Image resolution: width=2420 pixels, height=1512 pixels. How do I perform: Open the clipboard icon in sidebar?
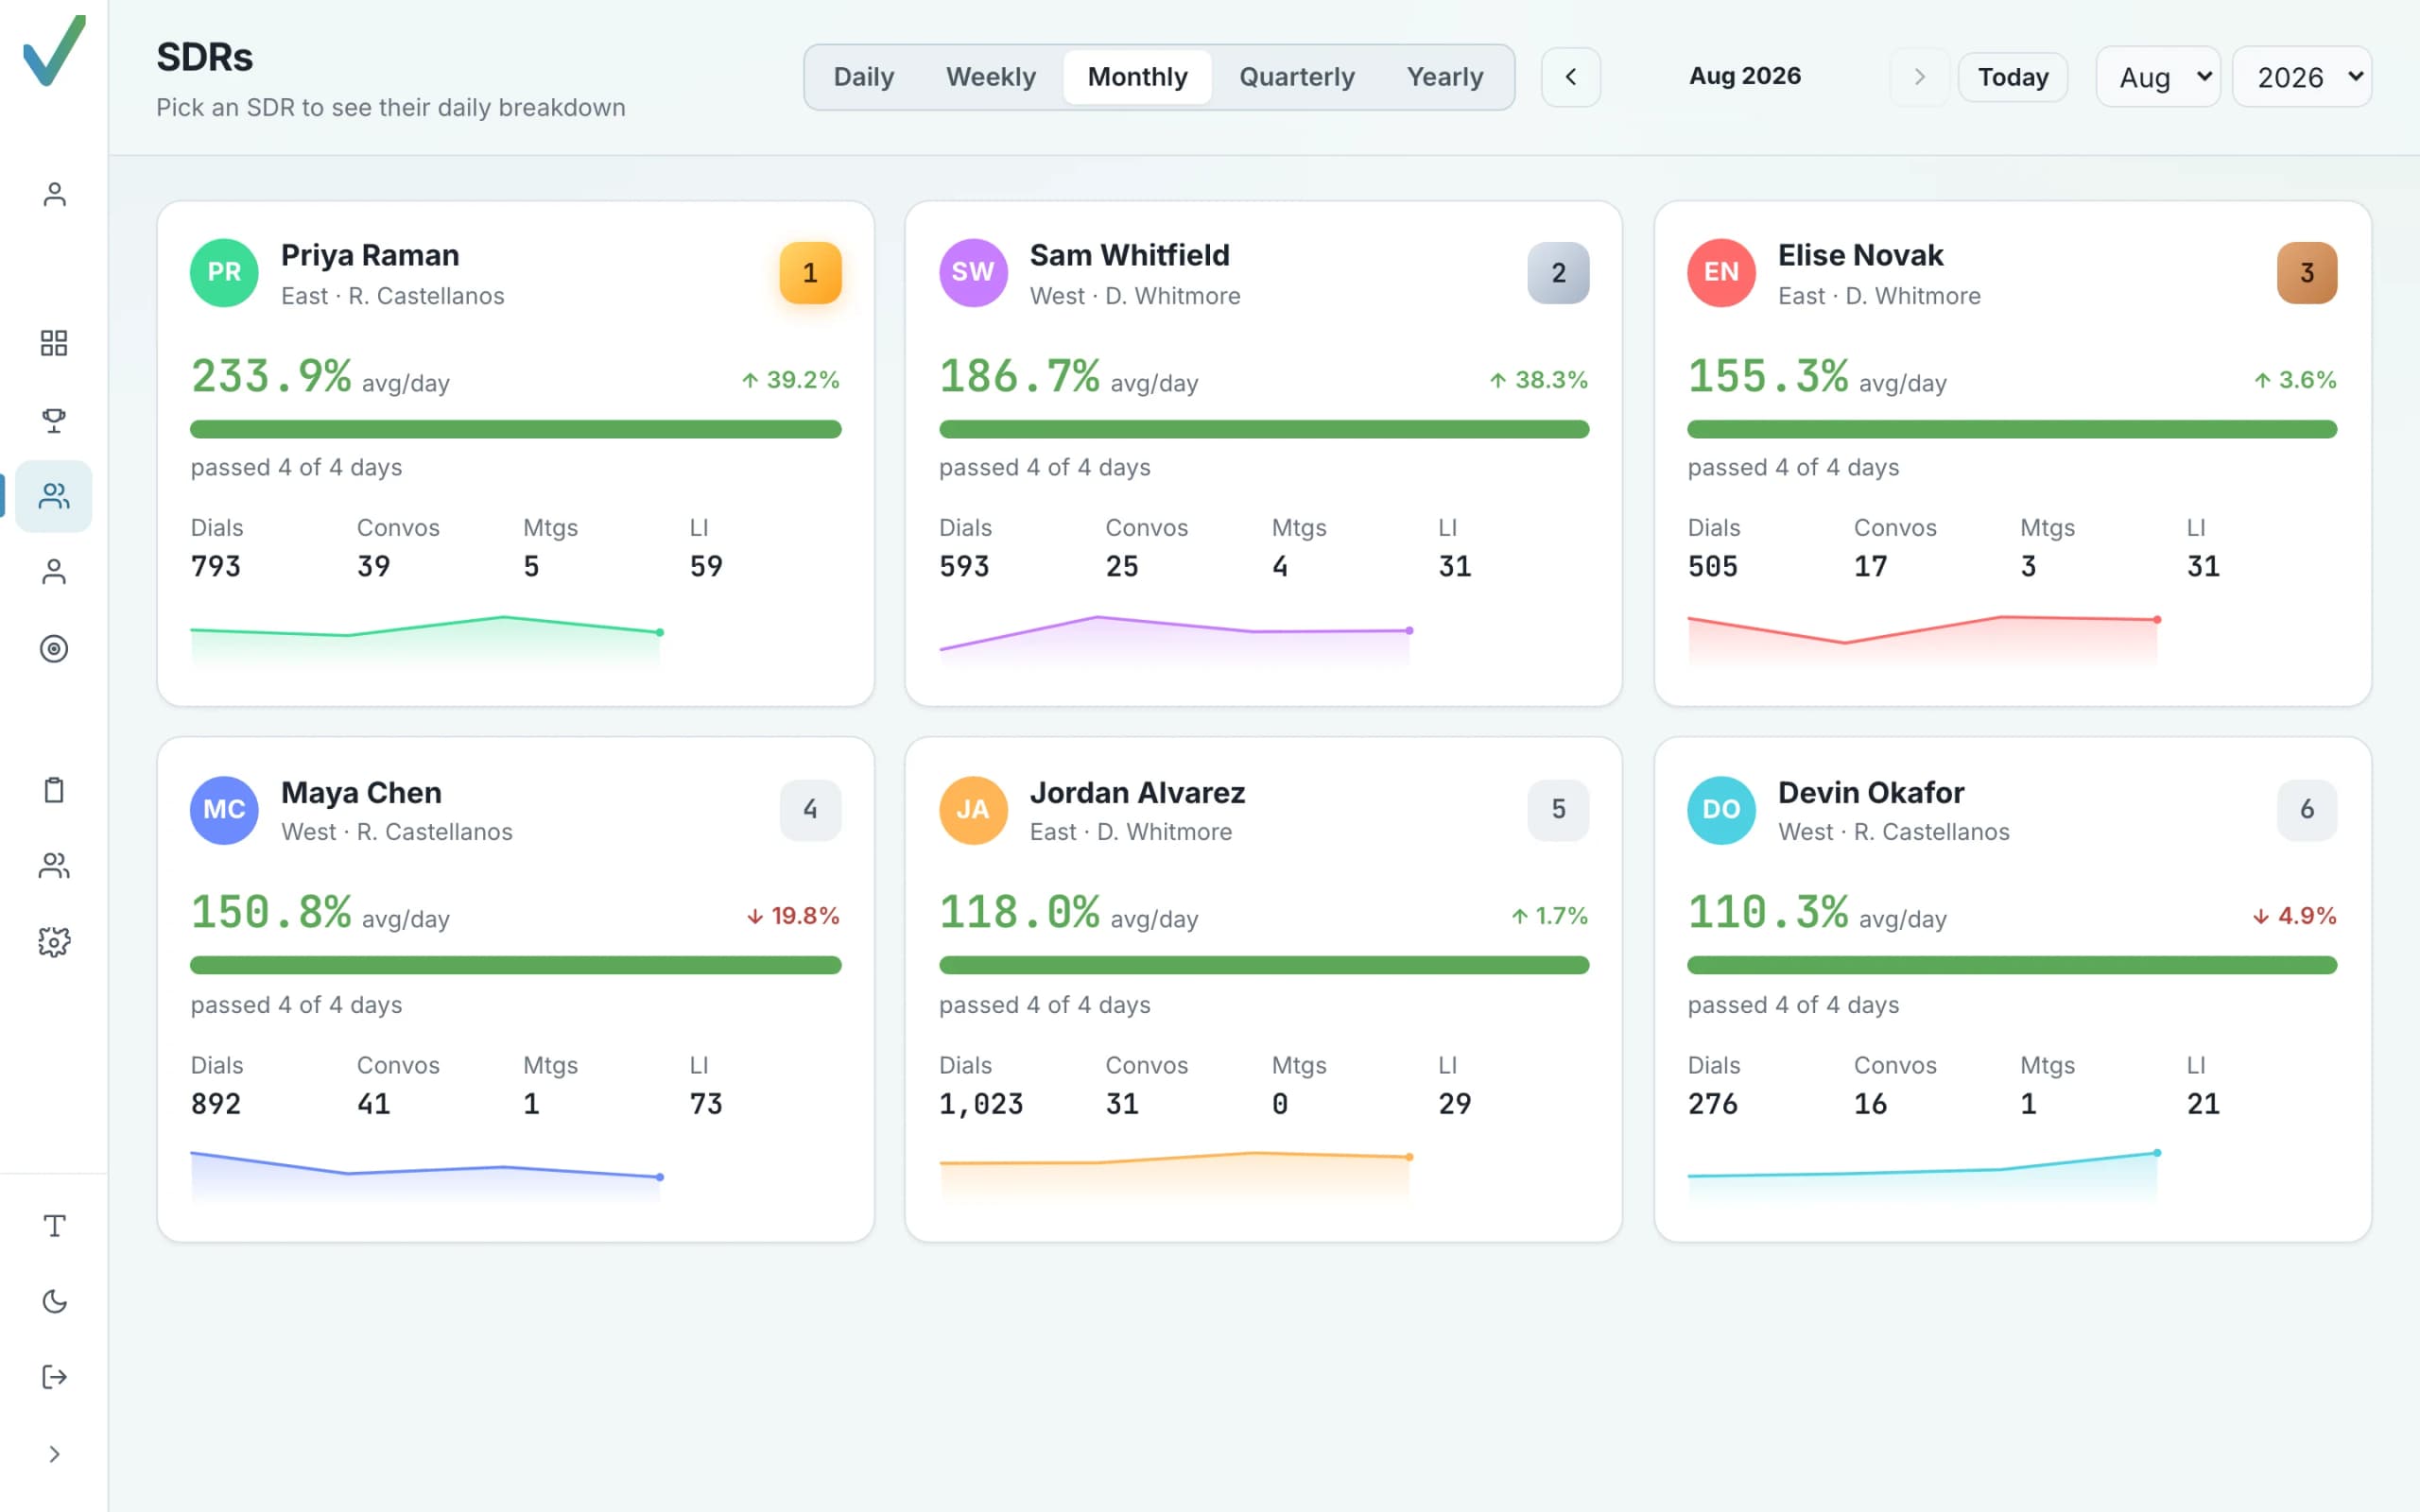54,790
